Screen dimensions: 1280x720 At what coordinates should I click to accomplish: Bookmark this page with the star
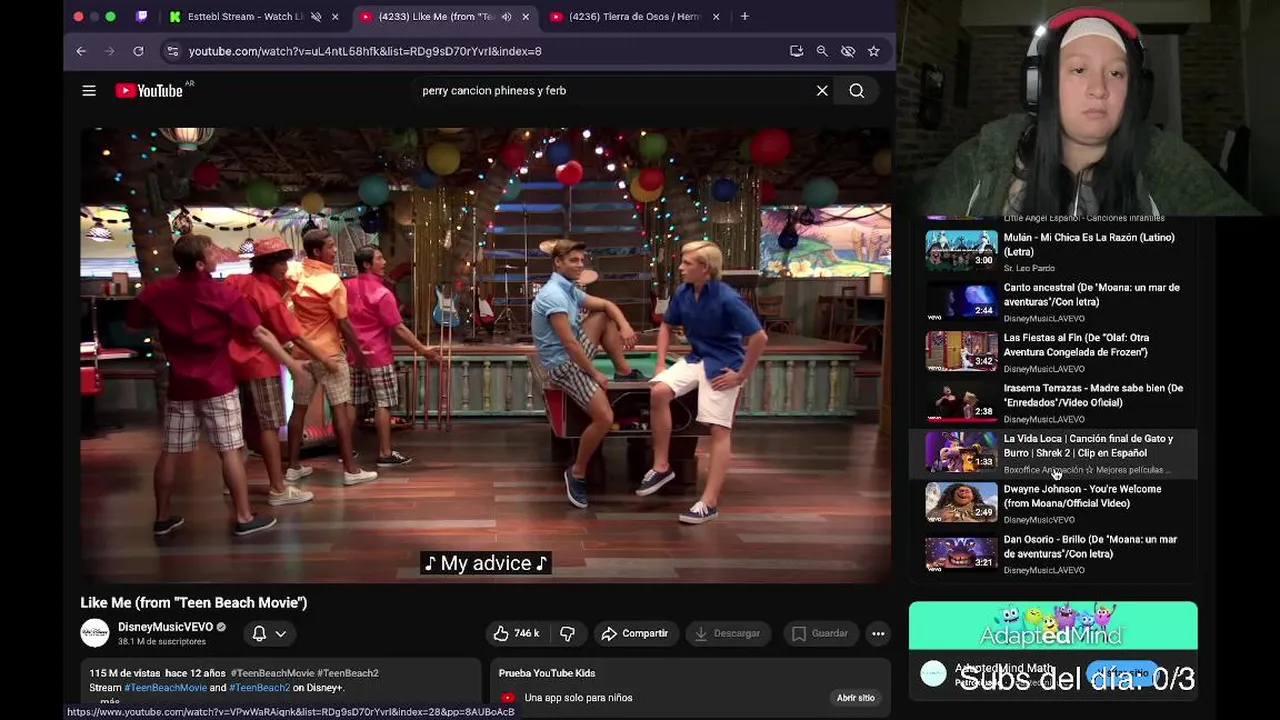tap(874, 51)
